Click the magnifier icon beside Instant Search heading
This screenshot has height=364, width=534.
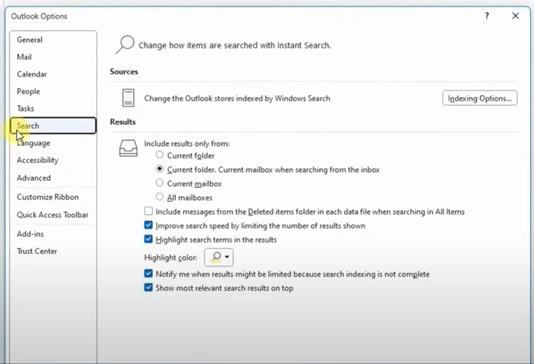click(x=125, y=45)
